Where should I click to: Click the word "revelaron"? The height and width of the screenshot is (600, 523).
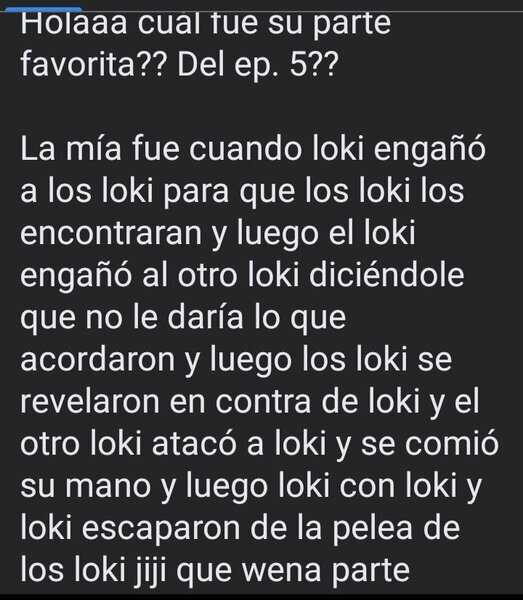coord(90,402)
